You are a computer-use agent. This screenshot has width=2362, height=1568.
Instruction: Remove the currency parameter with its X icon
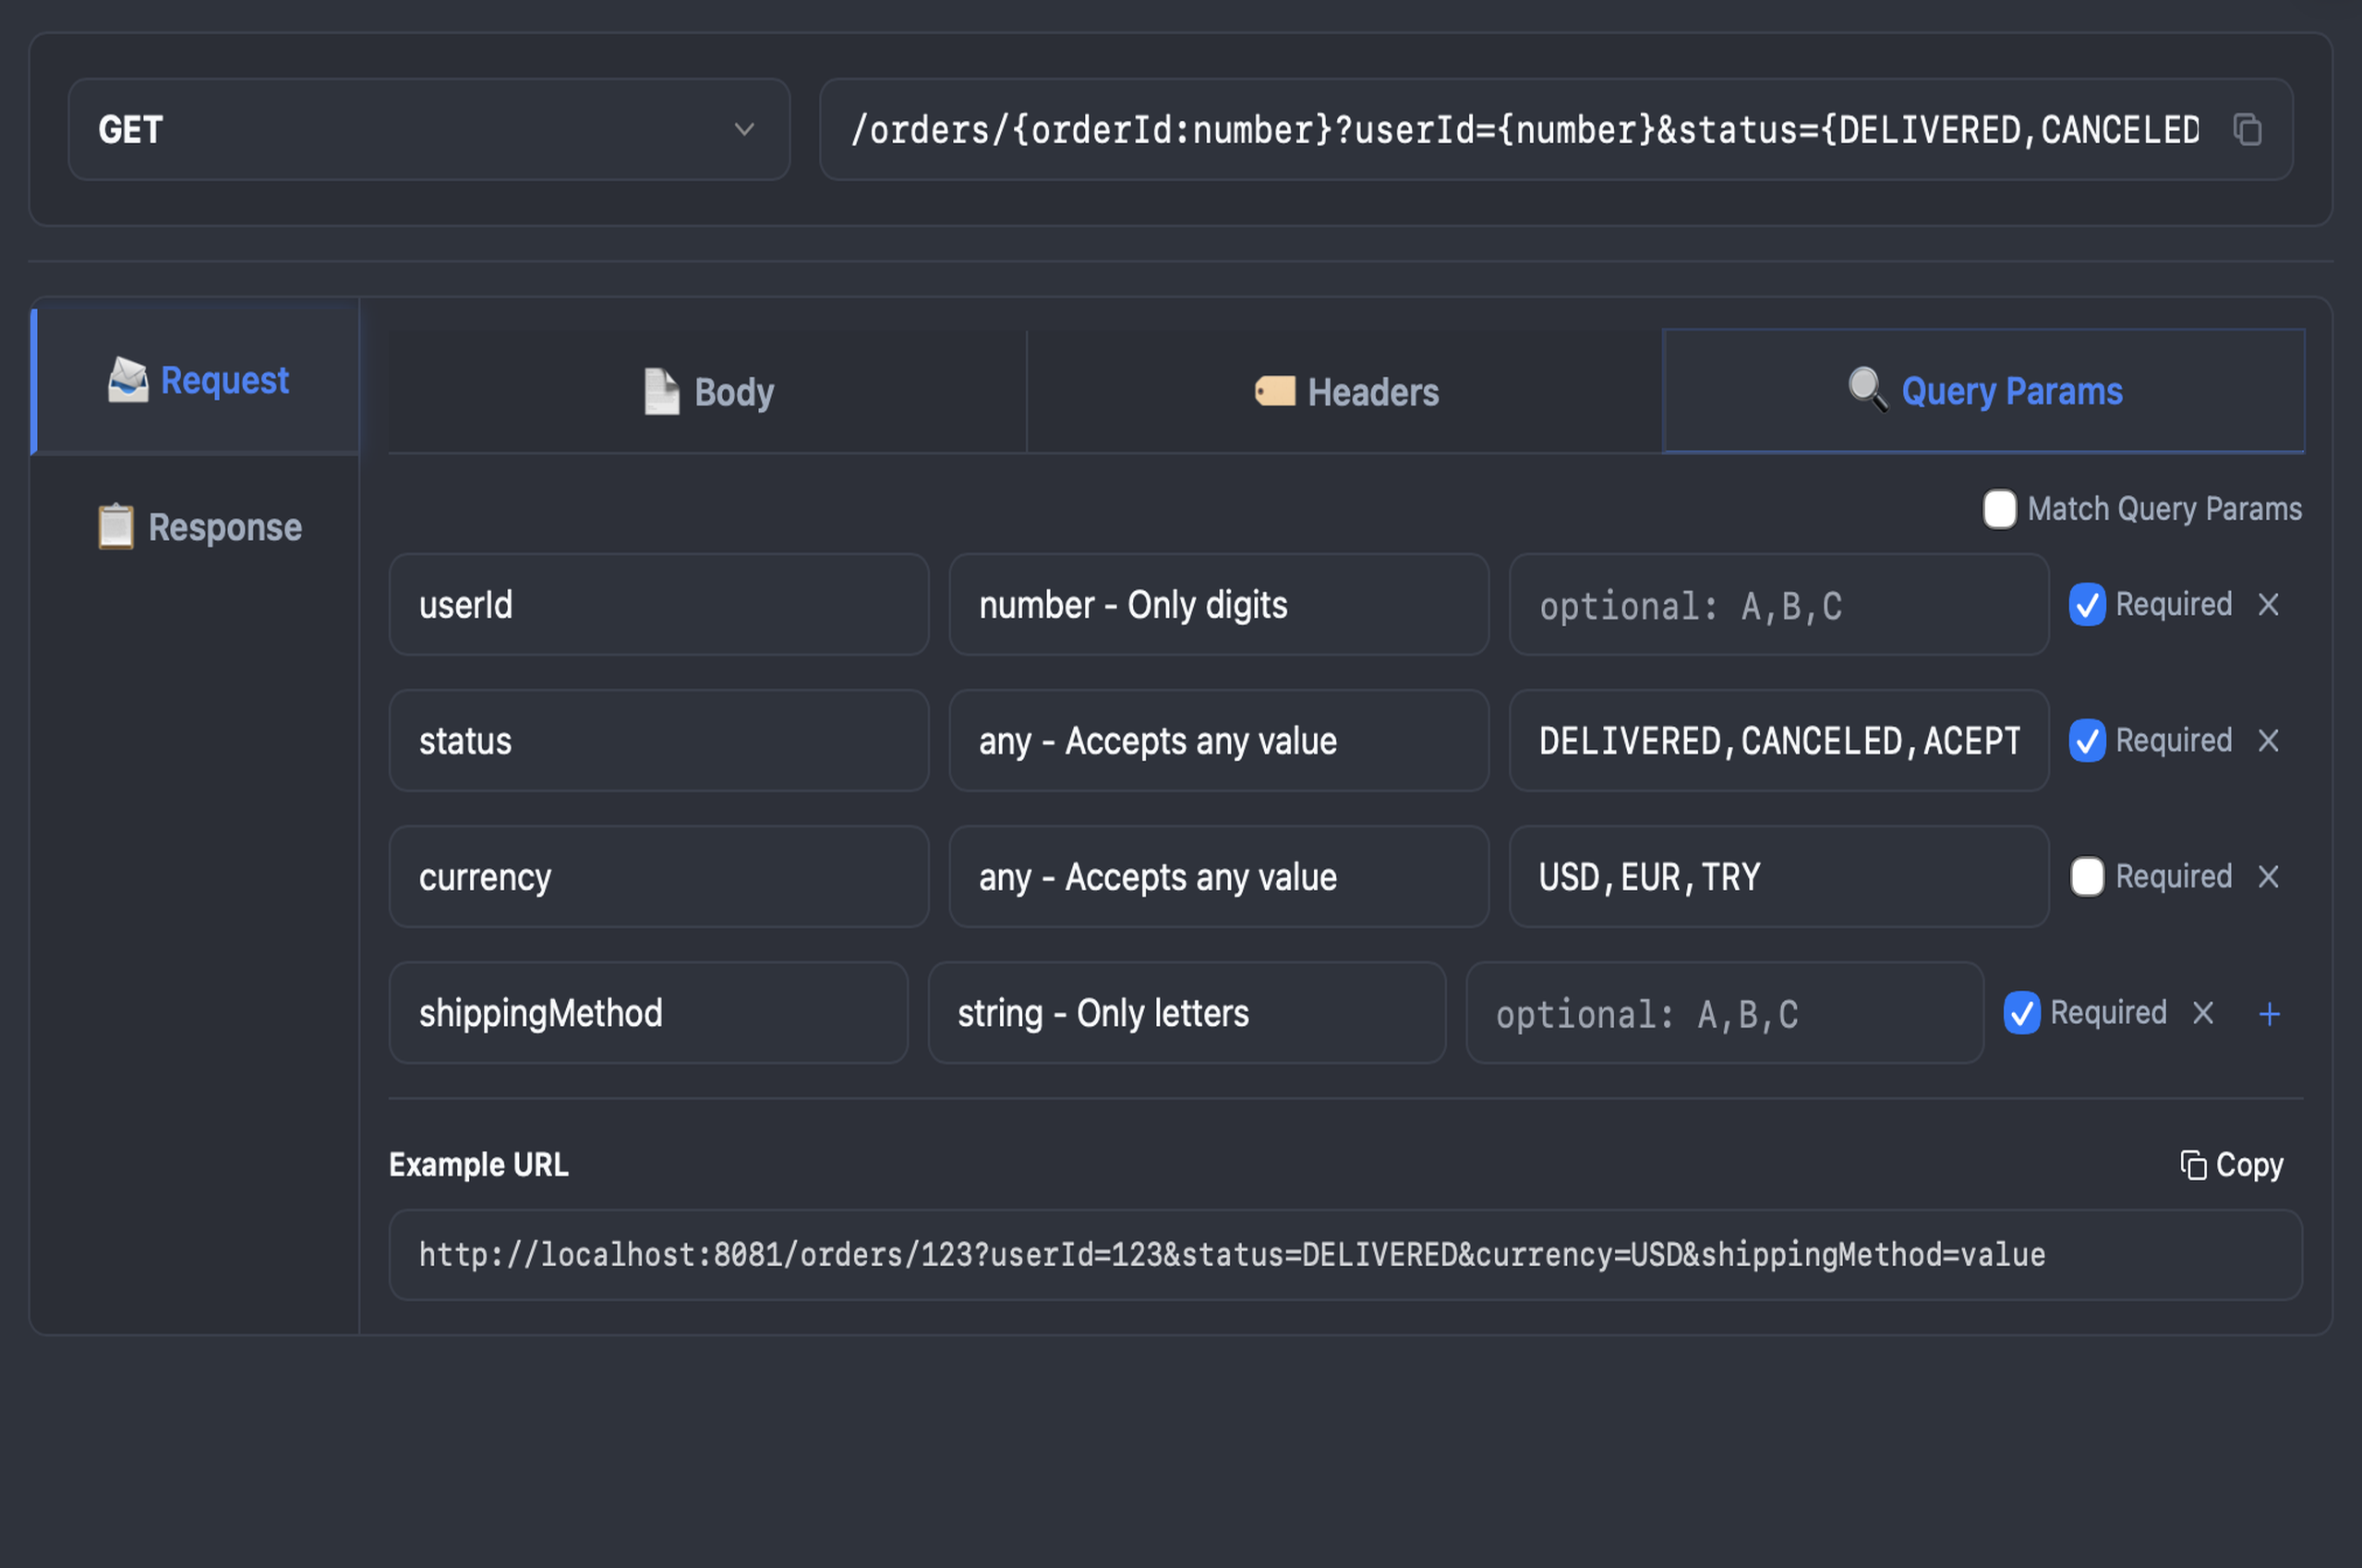click(x=2267, y=877)
